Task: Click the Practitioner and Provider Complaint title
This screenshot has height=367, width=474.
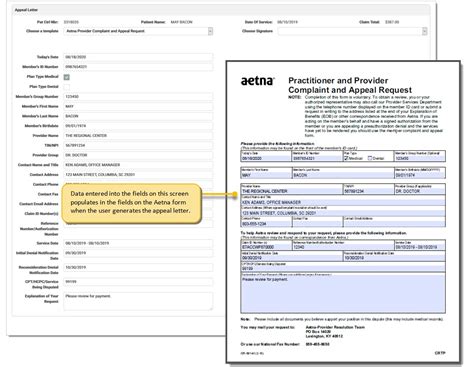Action: point(350,85)
